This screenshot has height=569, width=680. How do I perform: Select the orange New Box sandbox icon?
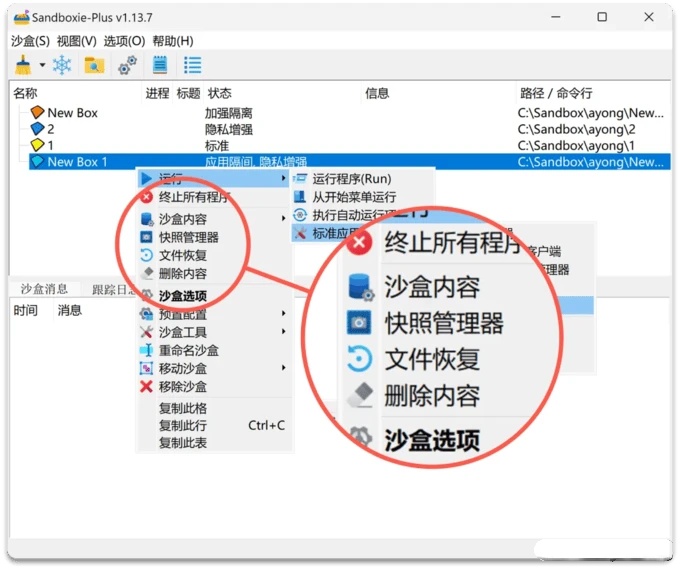pos(38,112)
